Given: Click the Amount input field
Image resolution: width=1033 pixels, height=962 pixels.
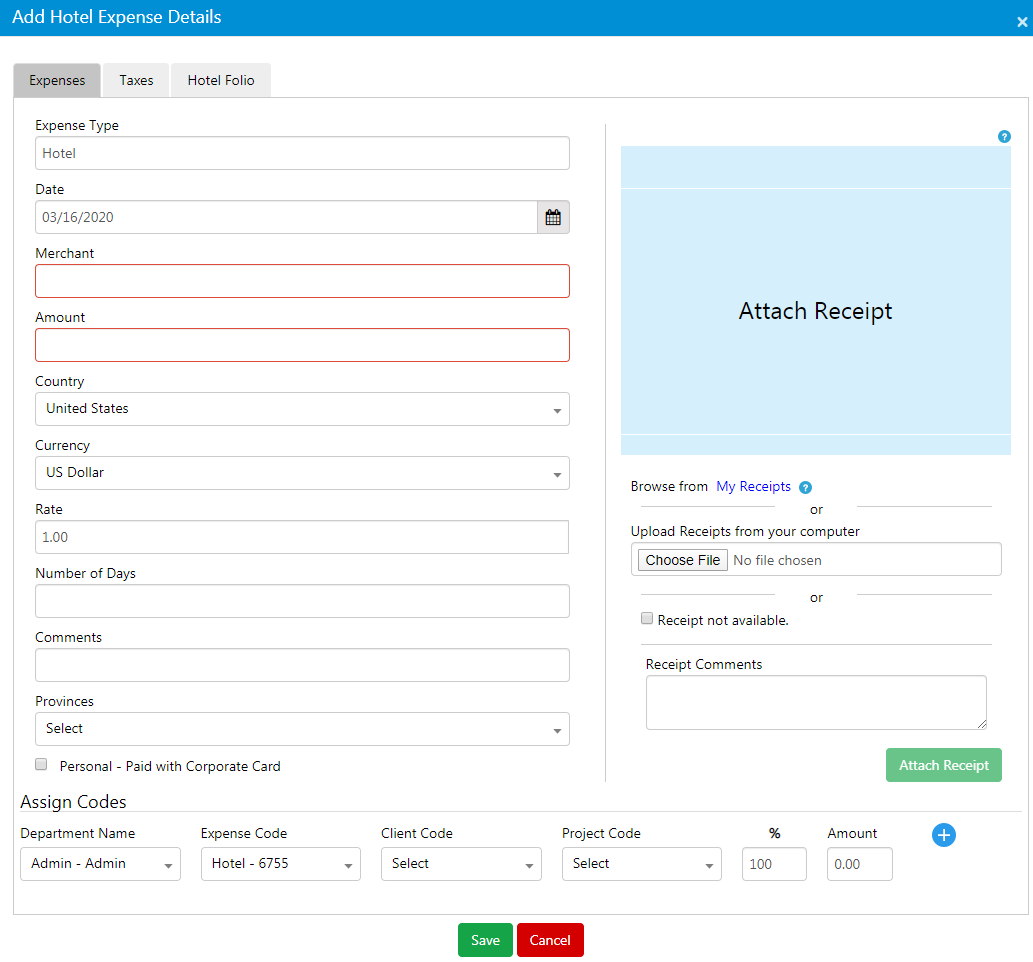Looking at the screenshot, I should [302, 344].
